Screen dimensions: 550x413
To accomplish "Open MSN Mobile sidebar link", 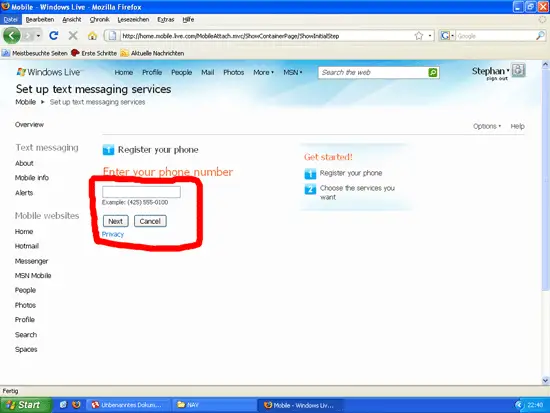I will click(33, 275).
